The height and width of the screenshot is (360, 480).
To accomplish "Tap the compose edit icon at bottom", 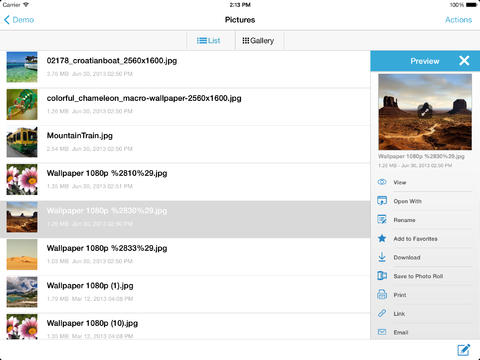I will [464, 350].
